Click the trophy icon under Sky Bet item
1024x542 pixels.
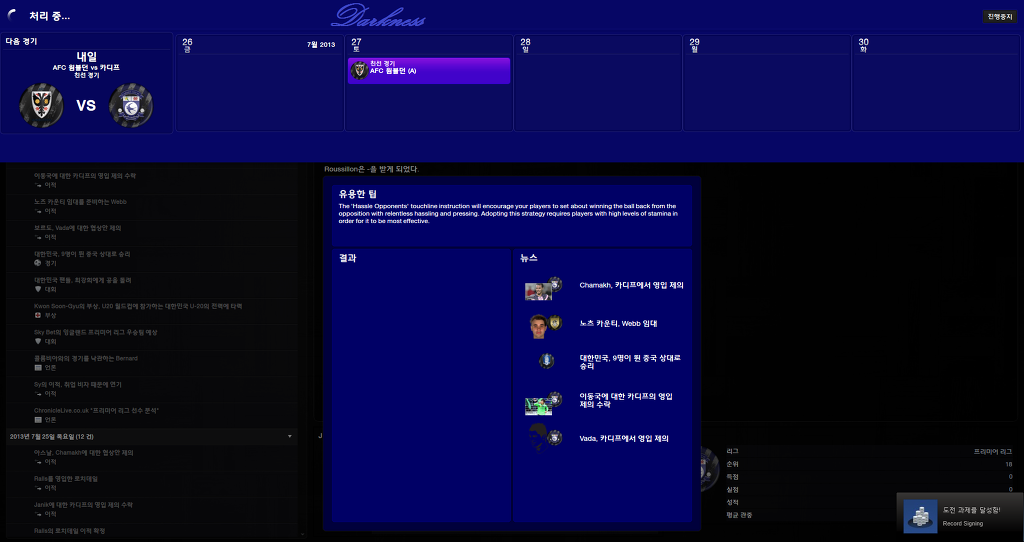coord(38,342)
